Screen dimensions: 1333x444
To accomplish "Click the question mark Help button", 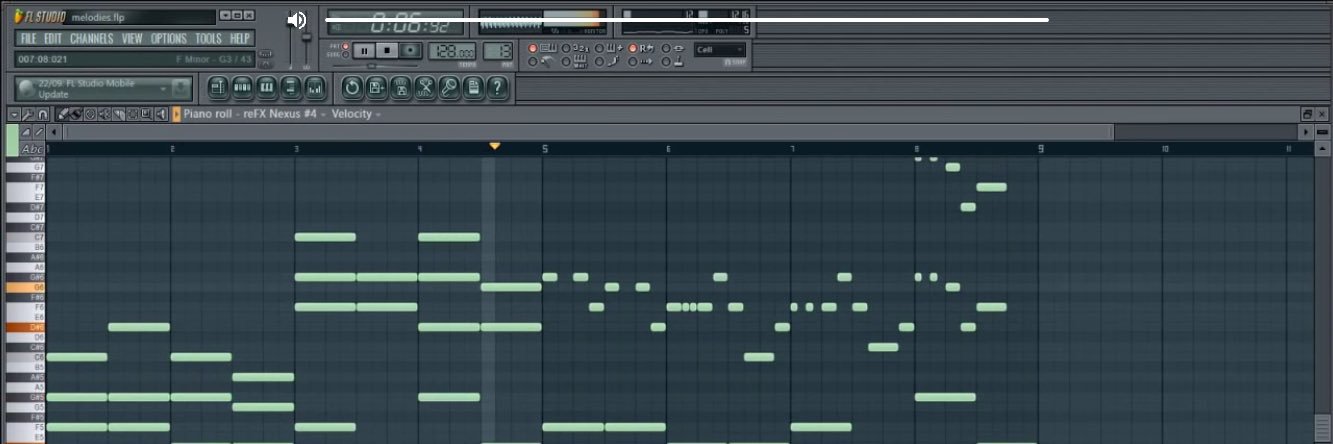I will pyautogui.click(x=498, y=87).
